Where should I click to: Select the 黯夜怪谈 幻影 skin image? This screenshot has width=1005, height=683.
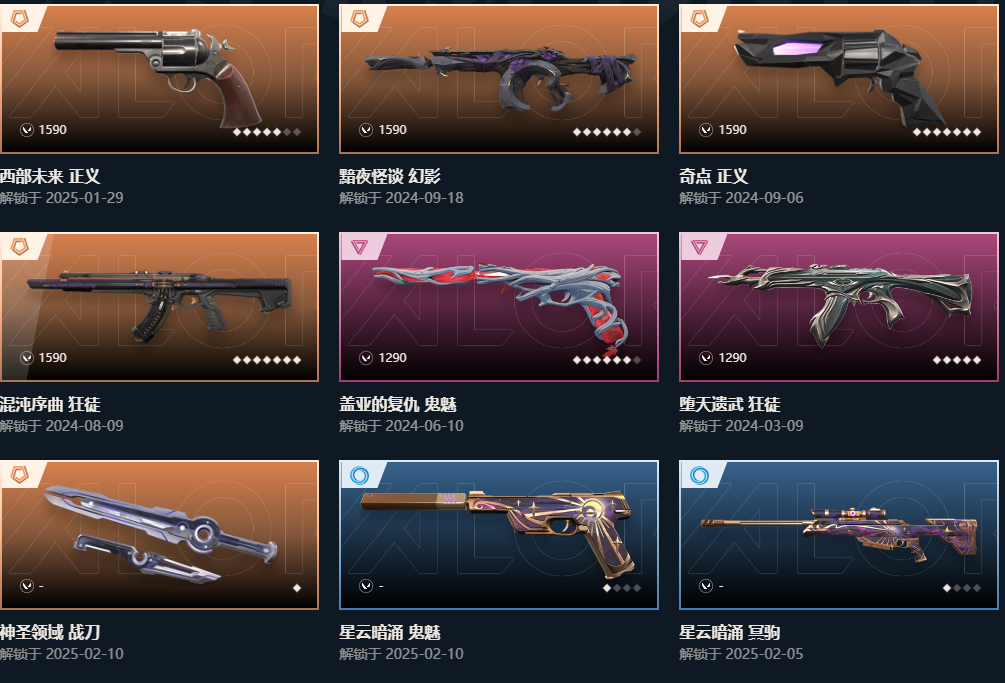click(499, 79)
